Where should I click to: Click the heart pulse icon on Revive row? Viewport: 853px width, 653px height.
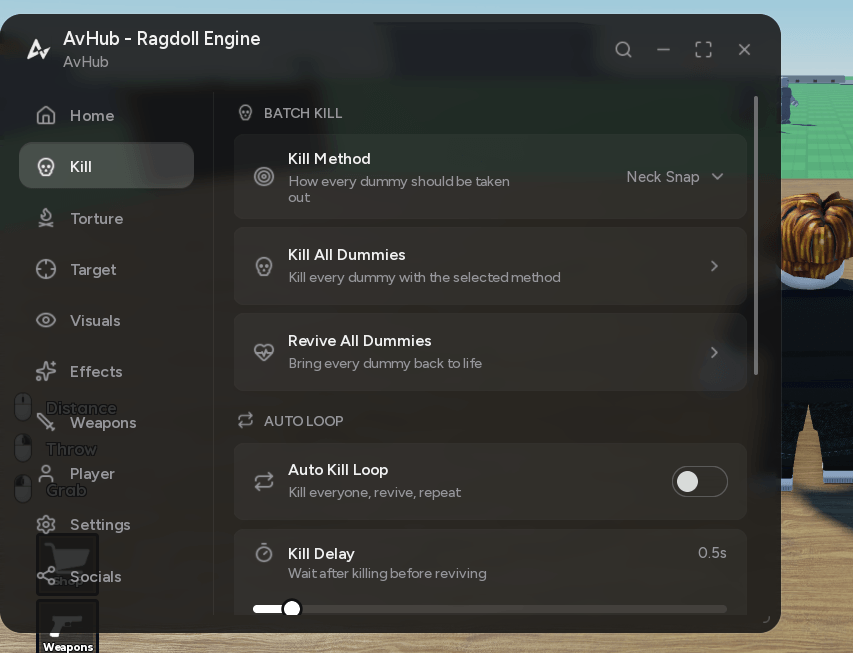[264, 352]
